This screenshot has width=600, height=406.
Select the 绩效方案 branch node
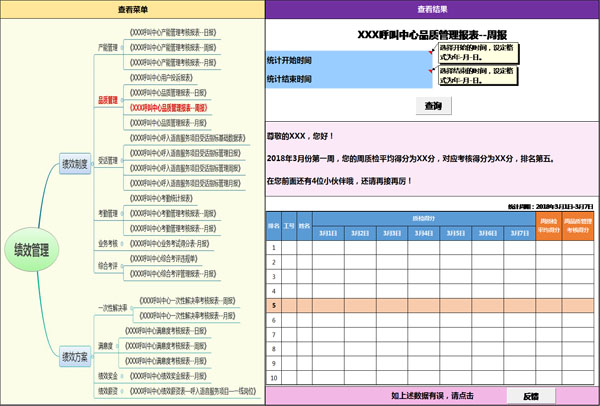coord(75,355)
